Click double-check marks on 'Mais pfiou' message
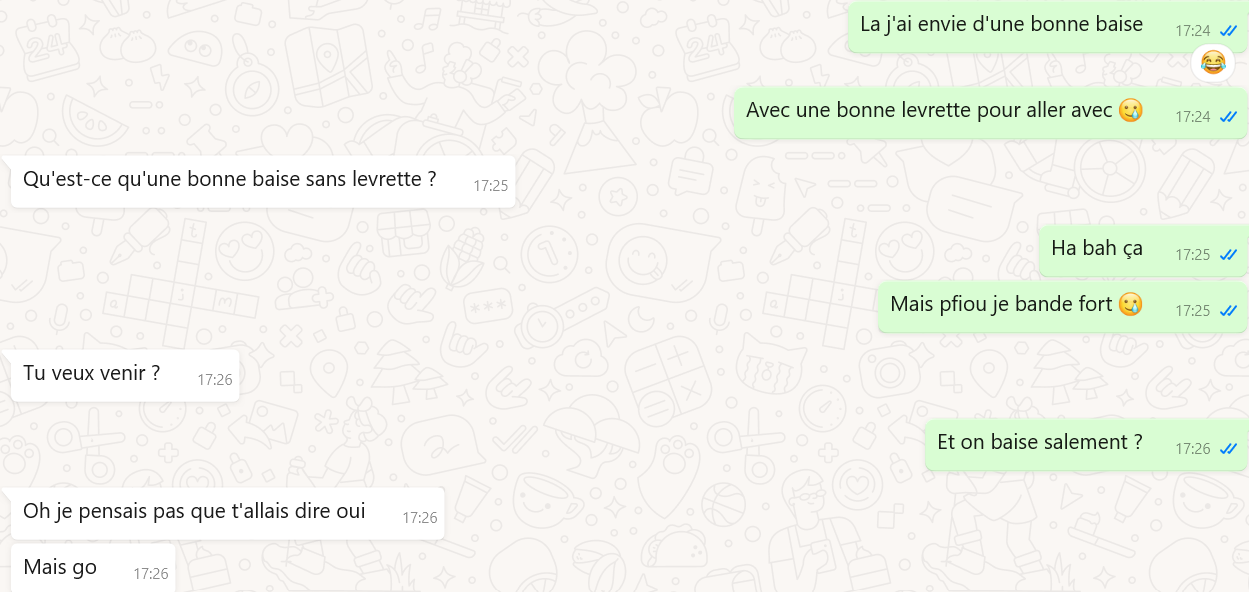This screenshot has width=1249, height=592. (1228, 311)
